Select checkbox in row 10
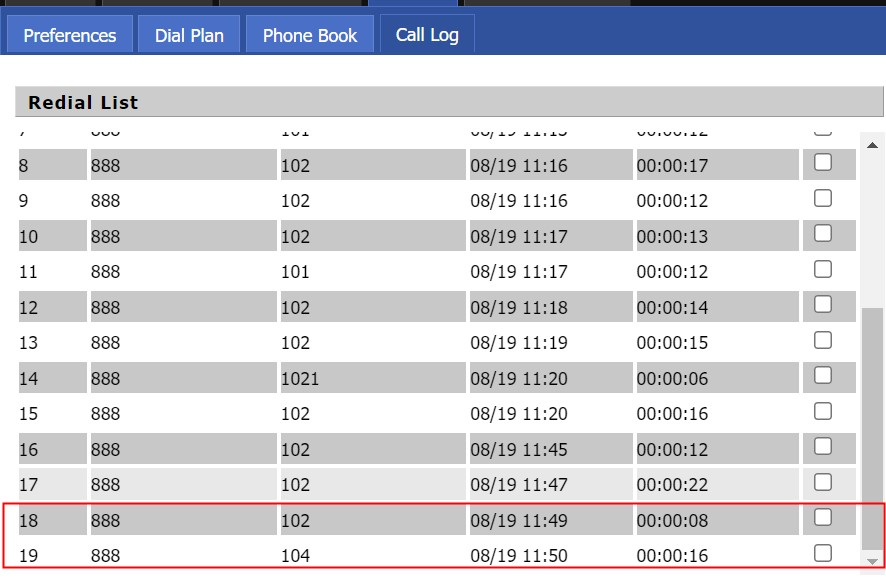Screen dimensions: 886x581 (x=823, y=233)
